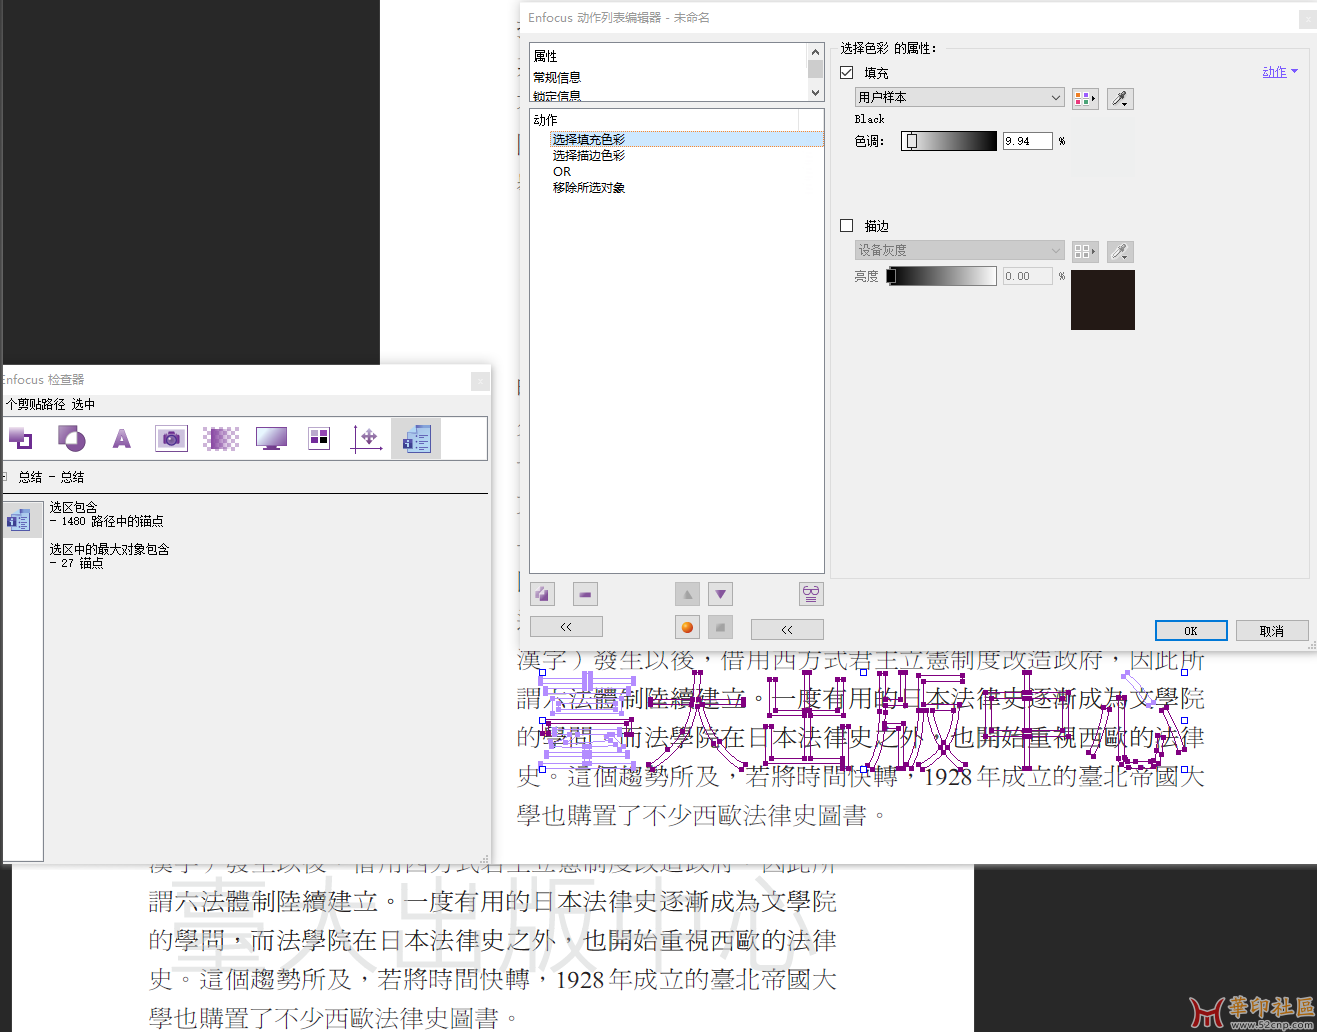Enable the 描边 stroke checkbox
1317x1032 pixels.
(x=847, y=226)
